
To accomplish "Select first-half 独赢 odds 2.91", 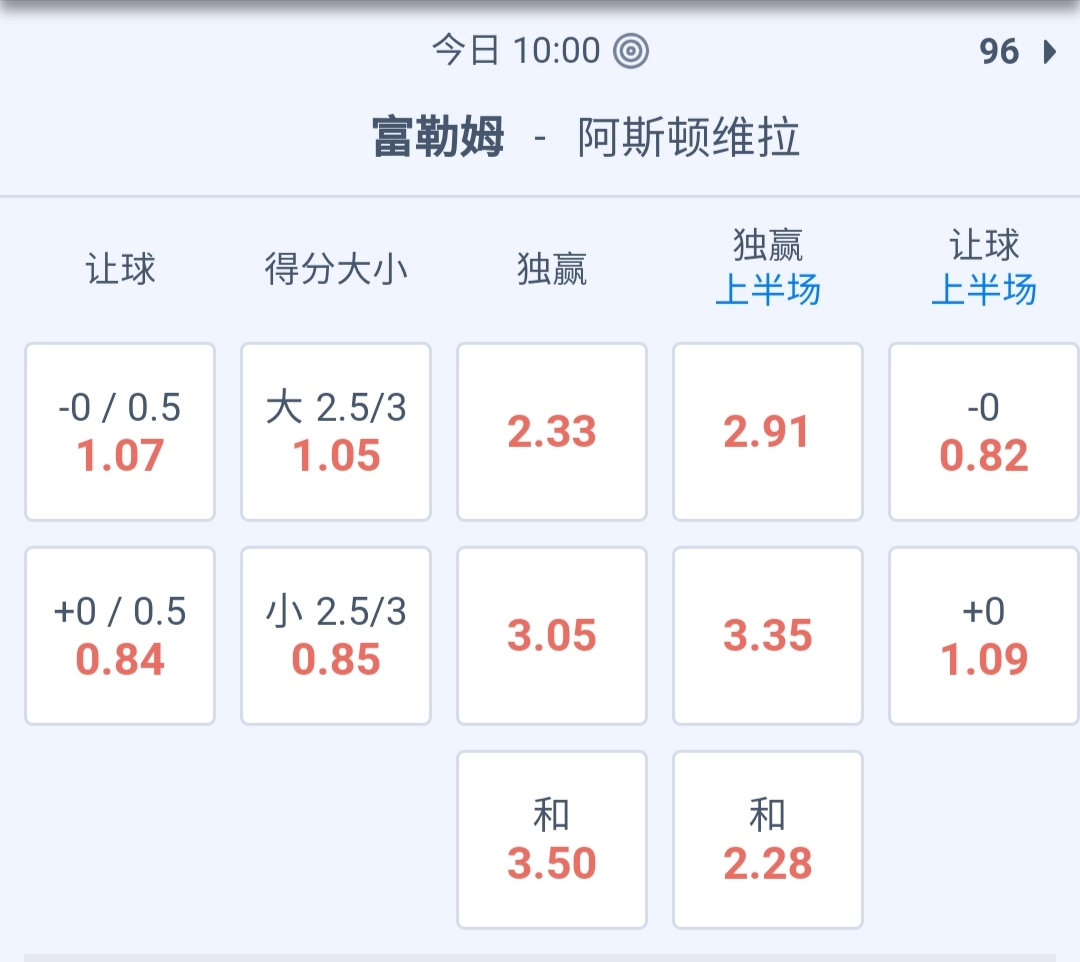I will click(768, 432).
